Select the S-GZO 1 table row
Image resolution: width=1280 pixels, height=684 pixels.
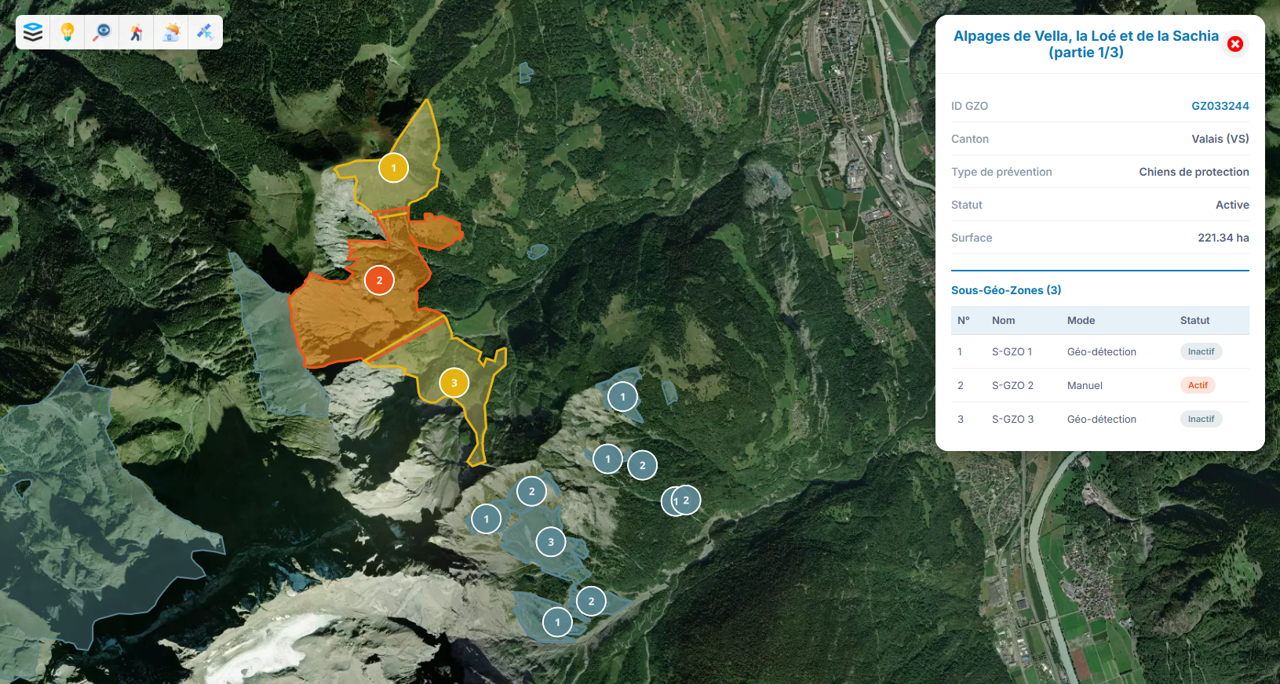(1011, 352)
